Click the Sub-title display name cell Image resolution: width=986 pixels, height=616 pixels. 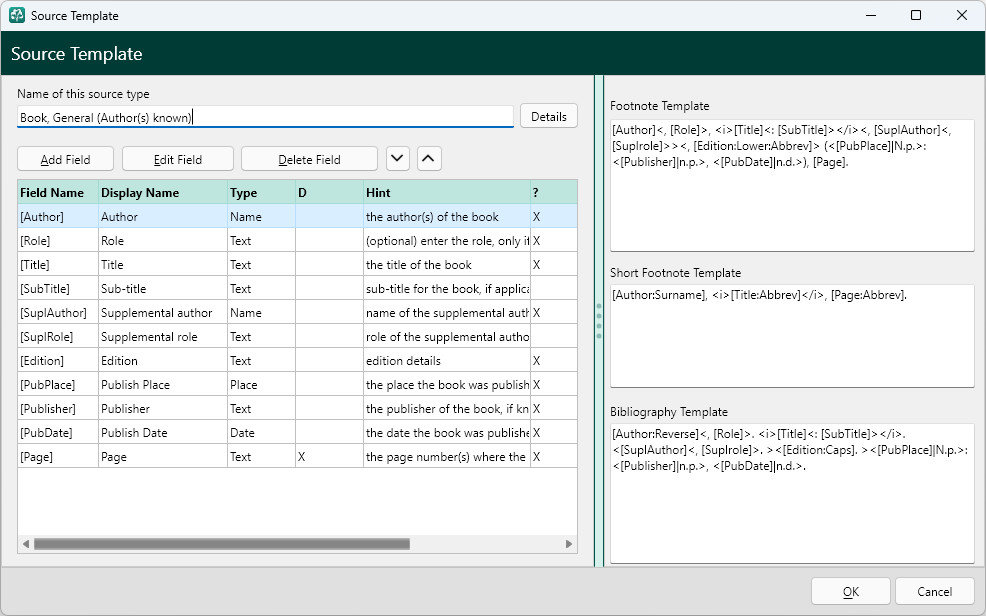[163, 289]
